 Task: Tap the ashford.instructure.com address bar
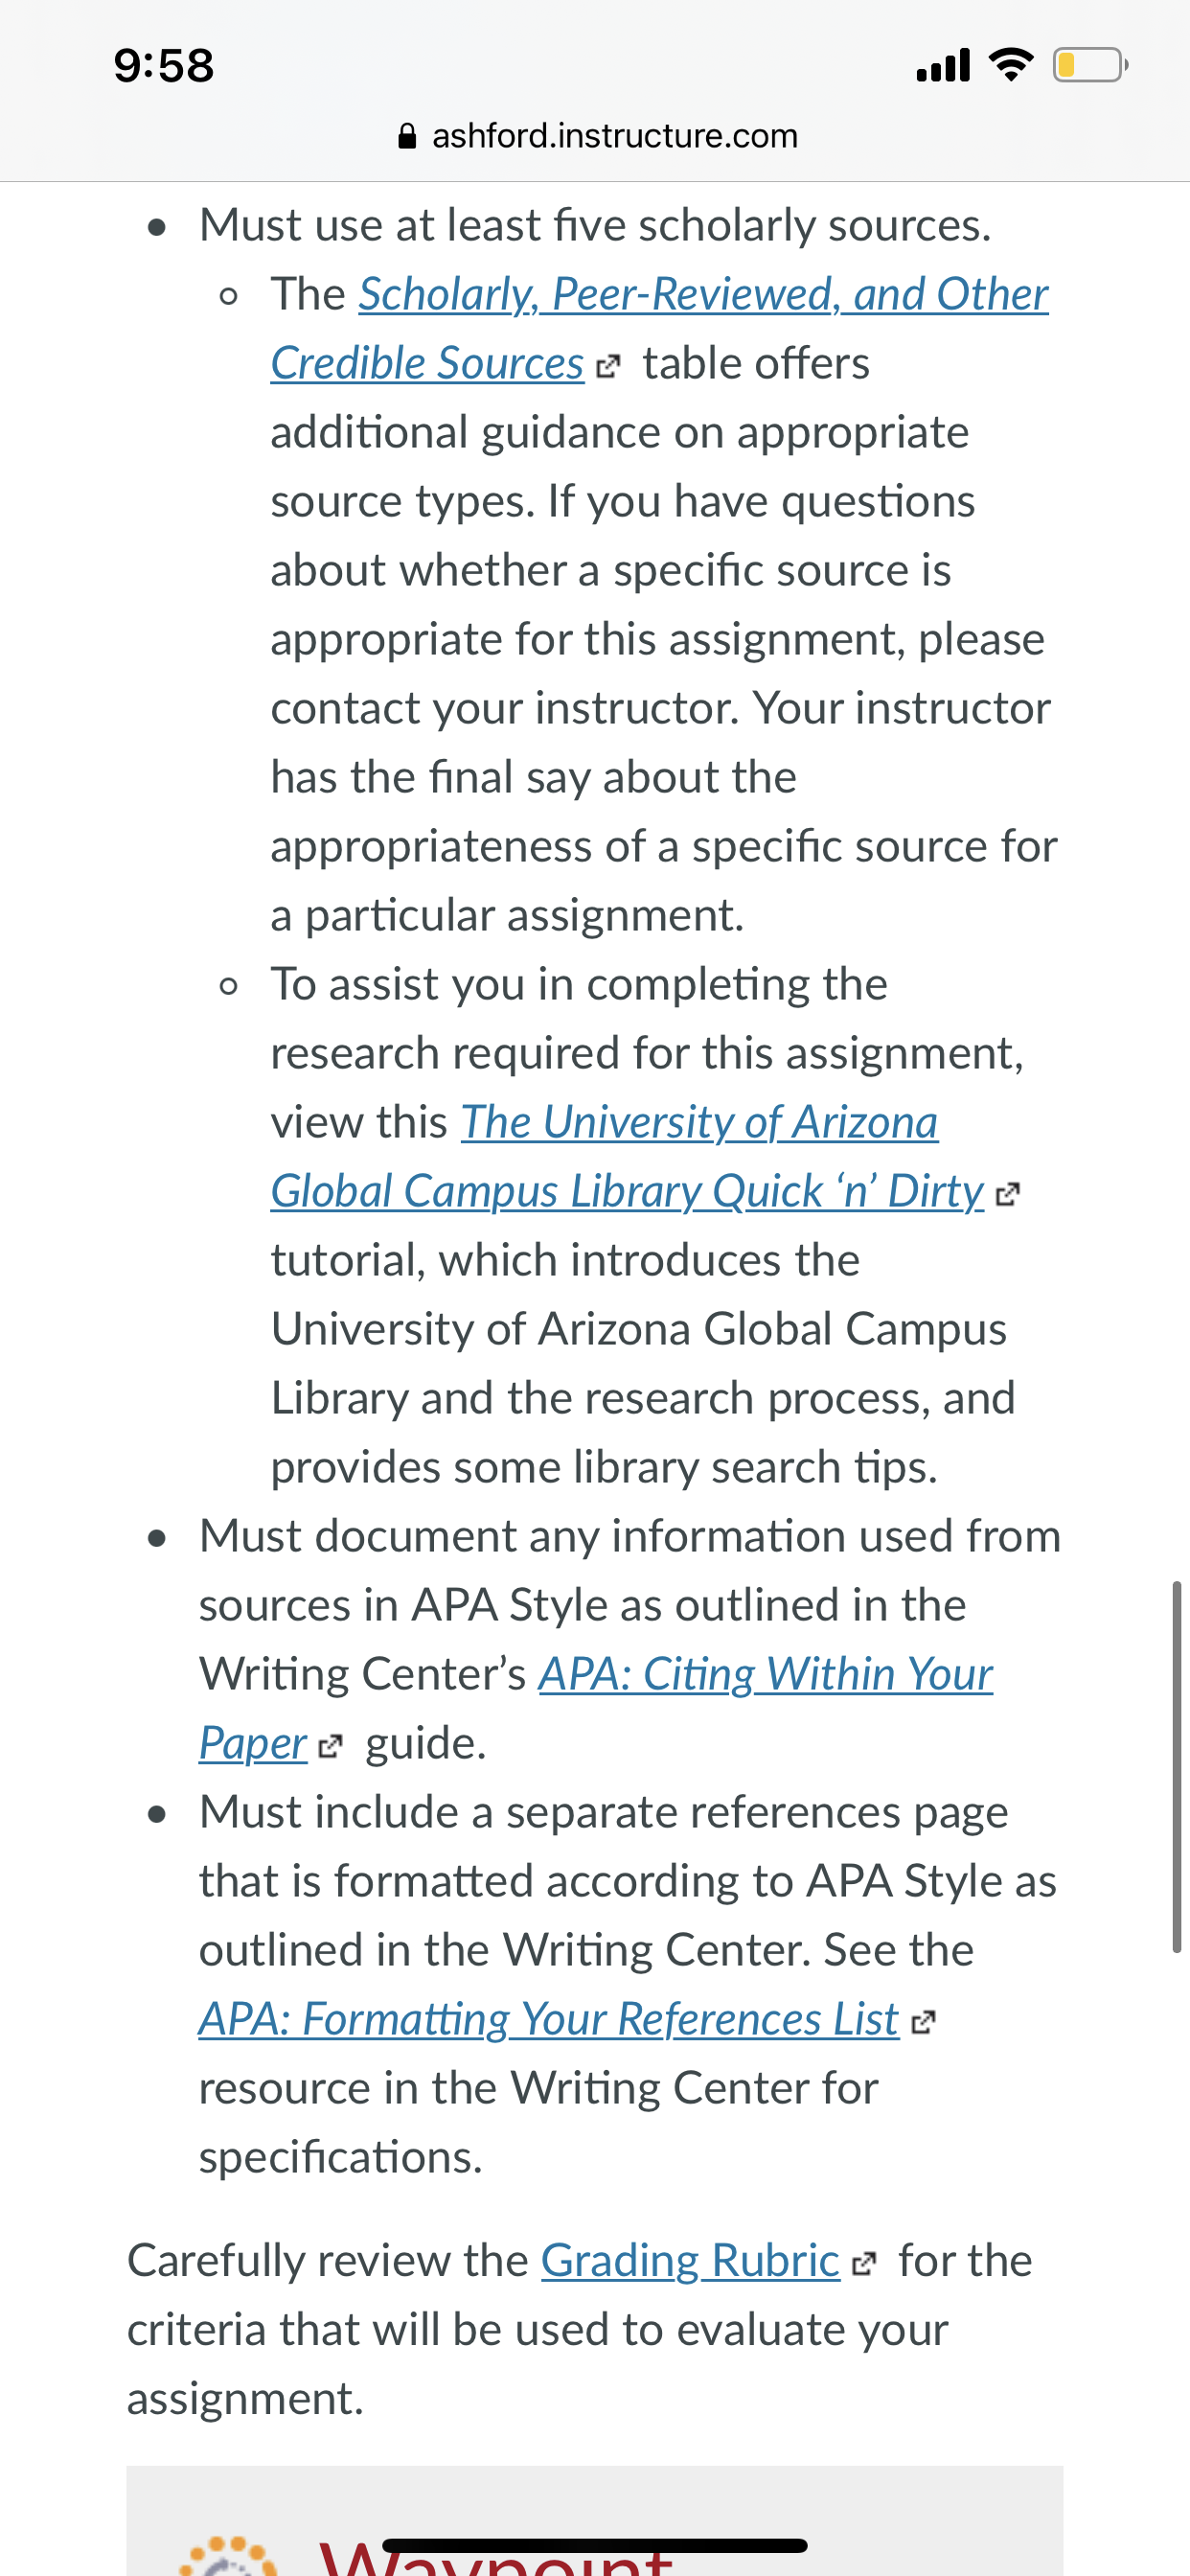[x=597, y=136]
